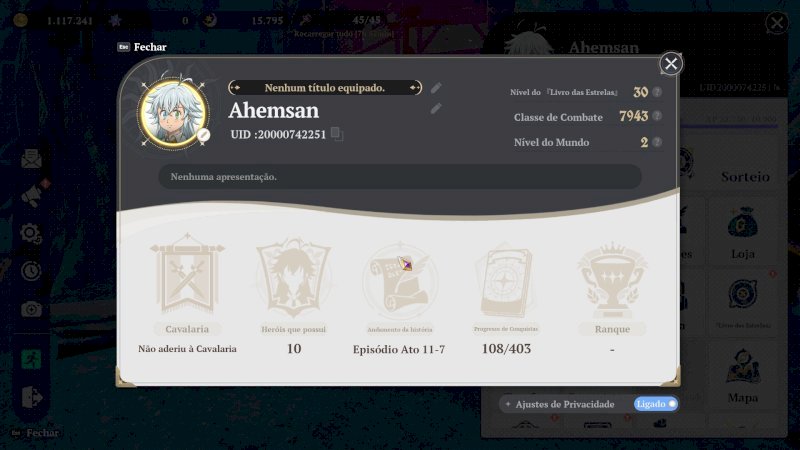This screenshot has height=450, width=800.
Task: Open help for Livro das Estrelas level
Action: 657,92
